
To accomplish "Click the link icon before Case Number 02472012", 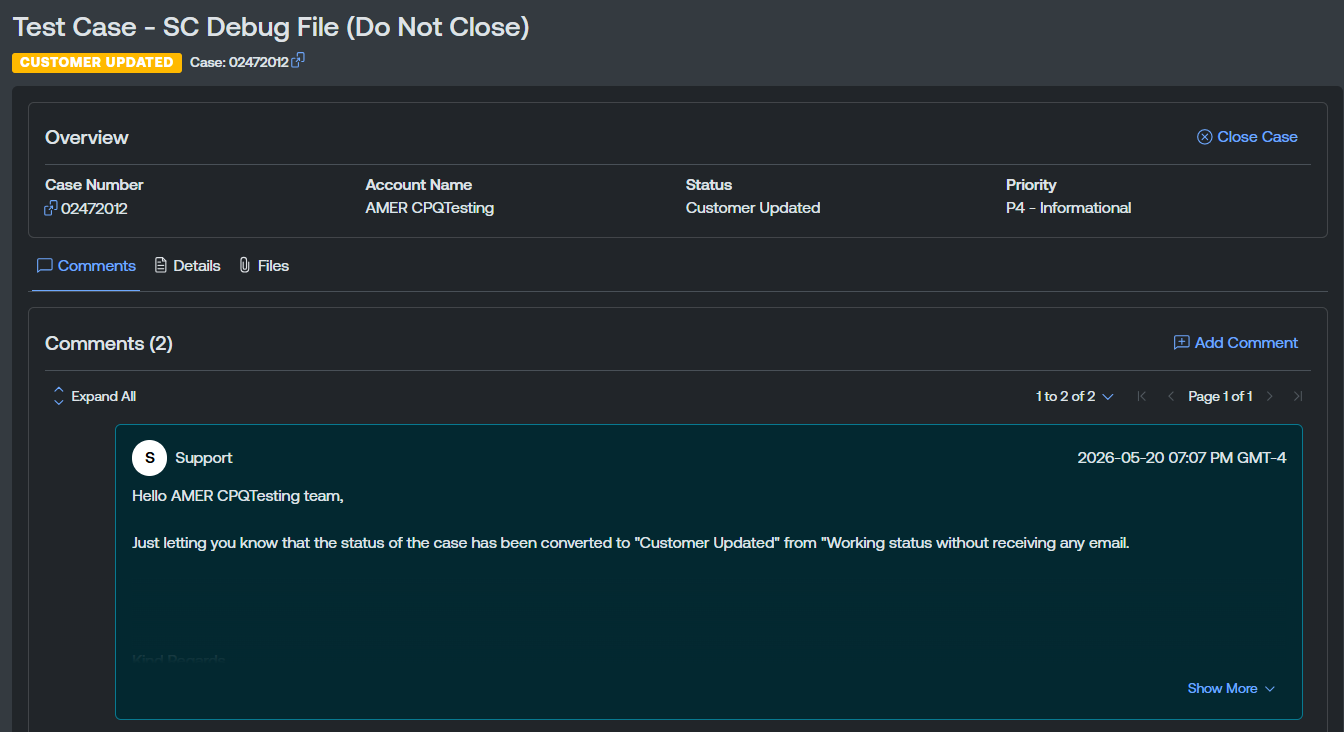I will 51,208.
